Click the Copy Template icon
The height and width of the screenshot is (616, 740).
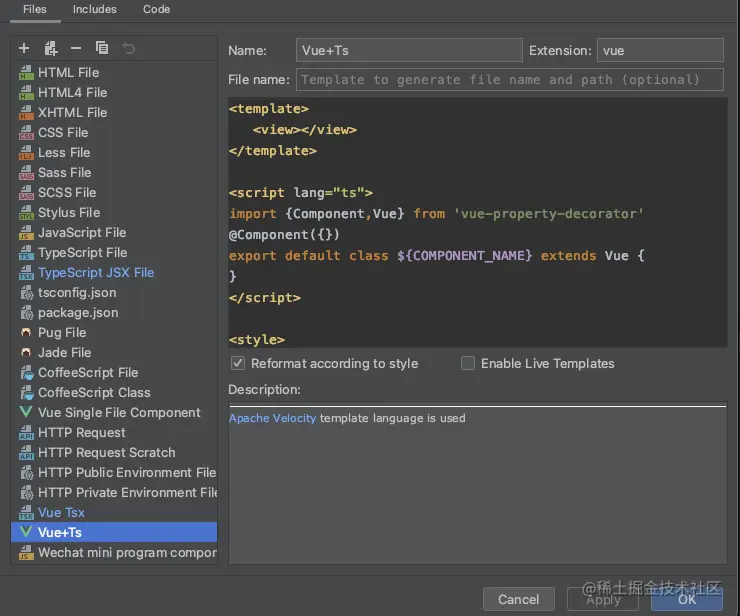pyautogui.click(x=102, y=48)
